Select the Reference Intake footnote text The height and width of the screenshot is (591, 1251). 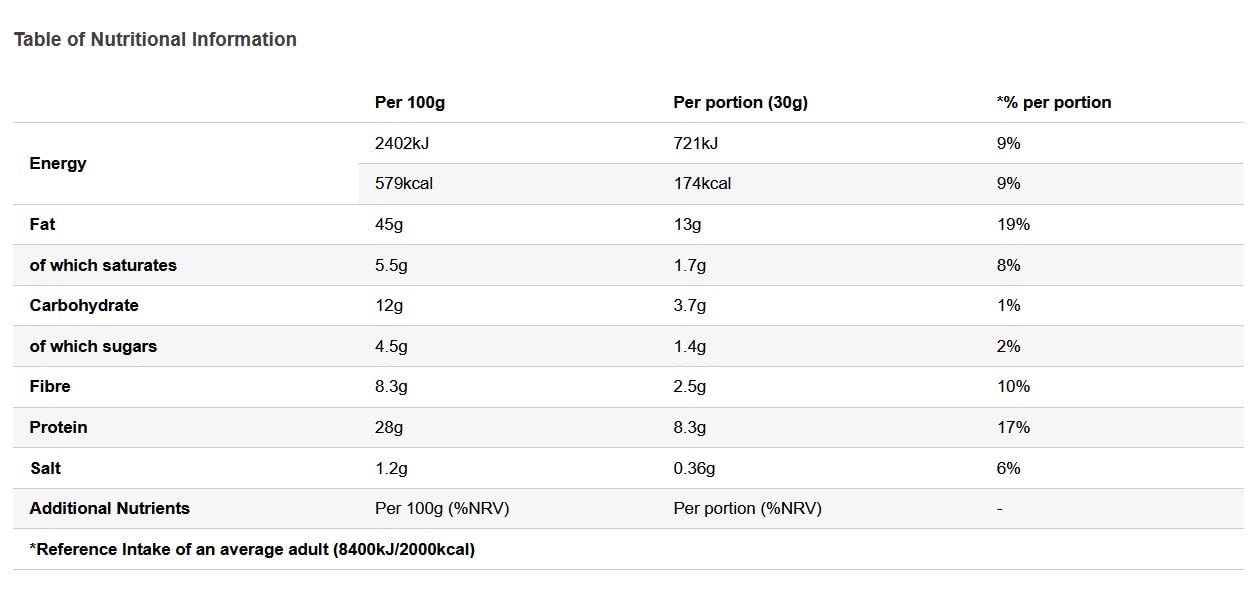(x=252, y=549)
